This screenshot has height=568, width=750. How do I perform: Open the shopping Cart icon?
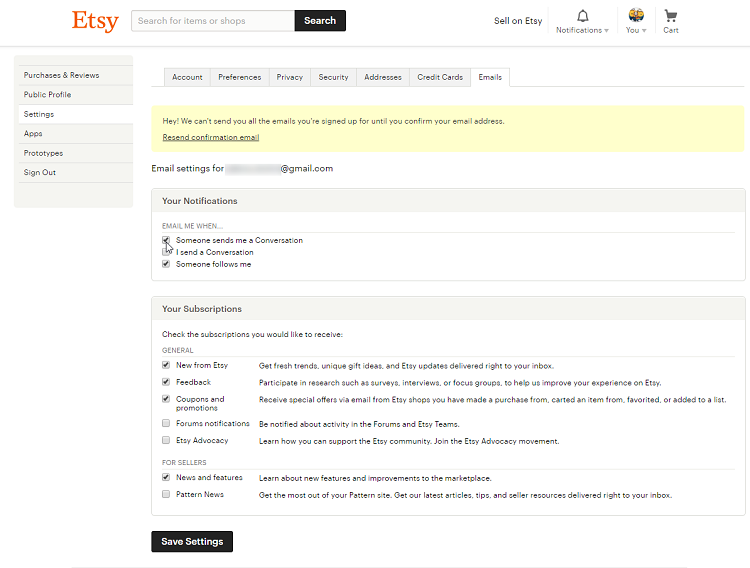point(670,16)
